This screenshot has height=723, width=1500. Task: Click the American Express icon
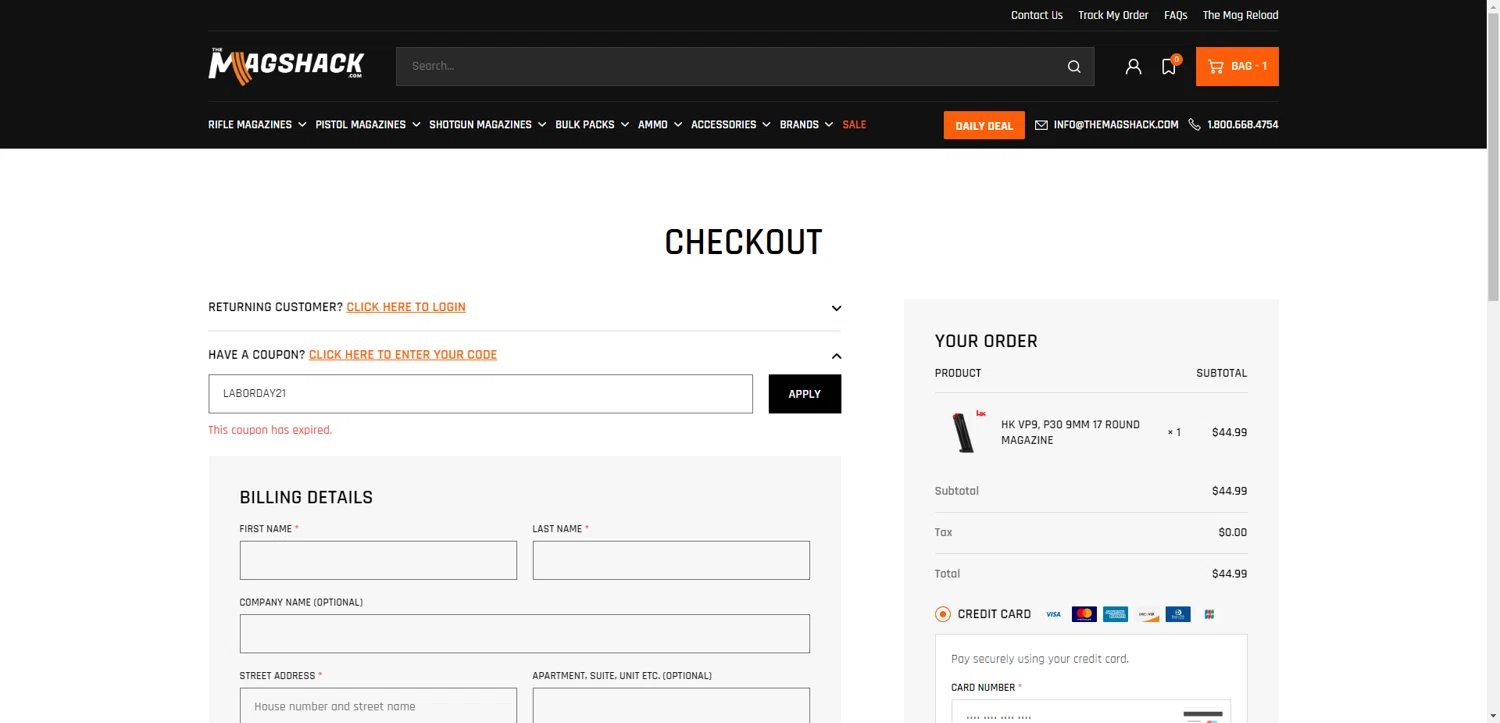1116,614
